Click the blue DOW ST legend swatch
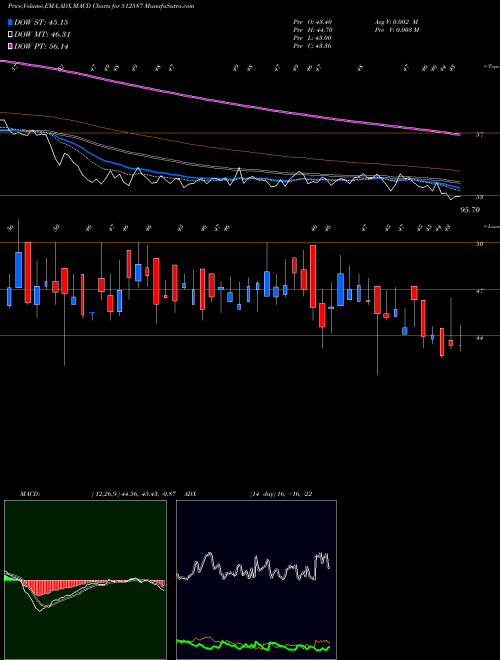This screenshot has height=660, width=500. (x=10, y=22)
